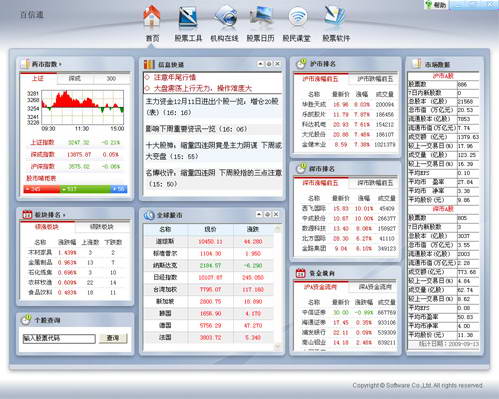The width and height of the screenshot is (499, 399).
Task: Click the 信息快递 panel icon
Action: tap(149, 64)
